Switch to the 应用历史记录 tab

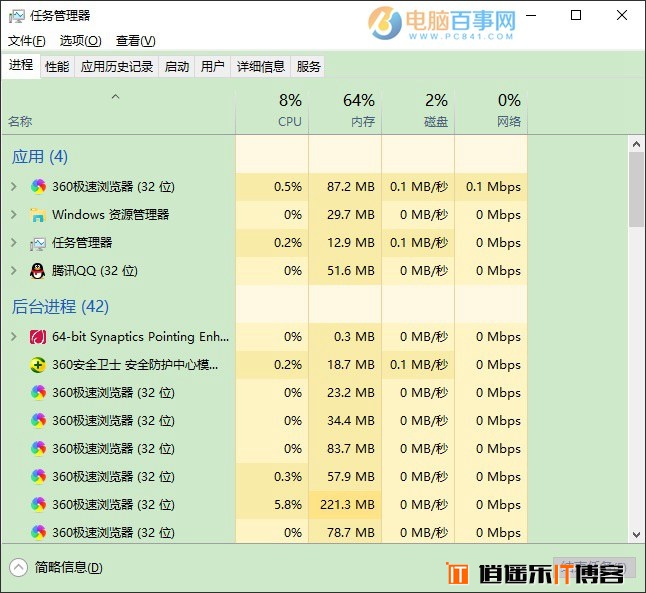[117, 66]
